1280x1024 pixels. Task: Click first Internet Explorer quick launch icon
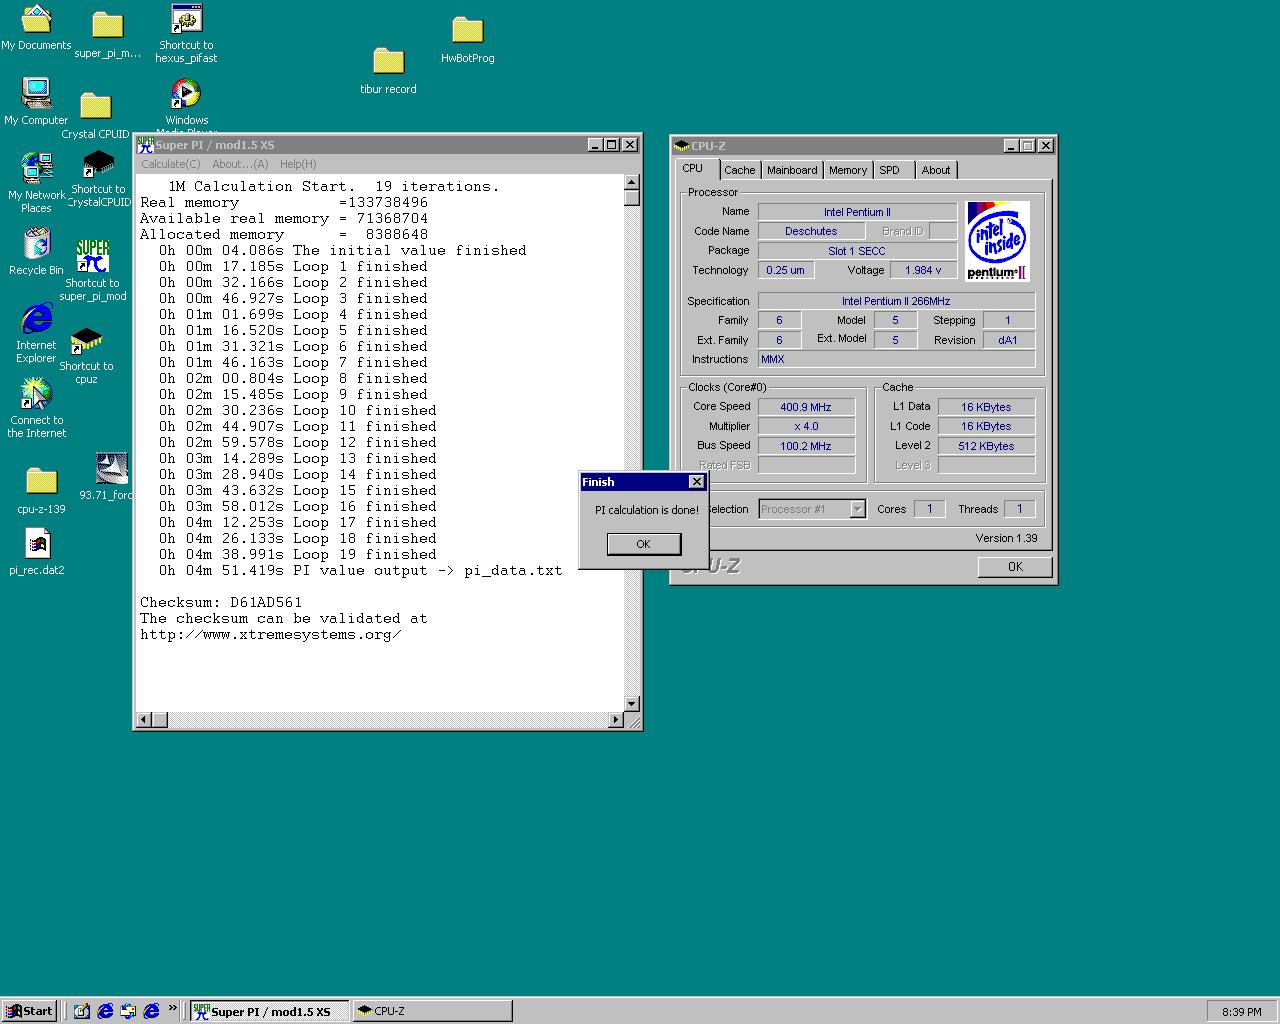(x=105, y=1011)
